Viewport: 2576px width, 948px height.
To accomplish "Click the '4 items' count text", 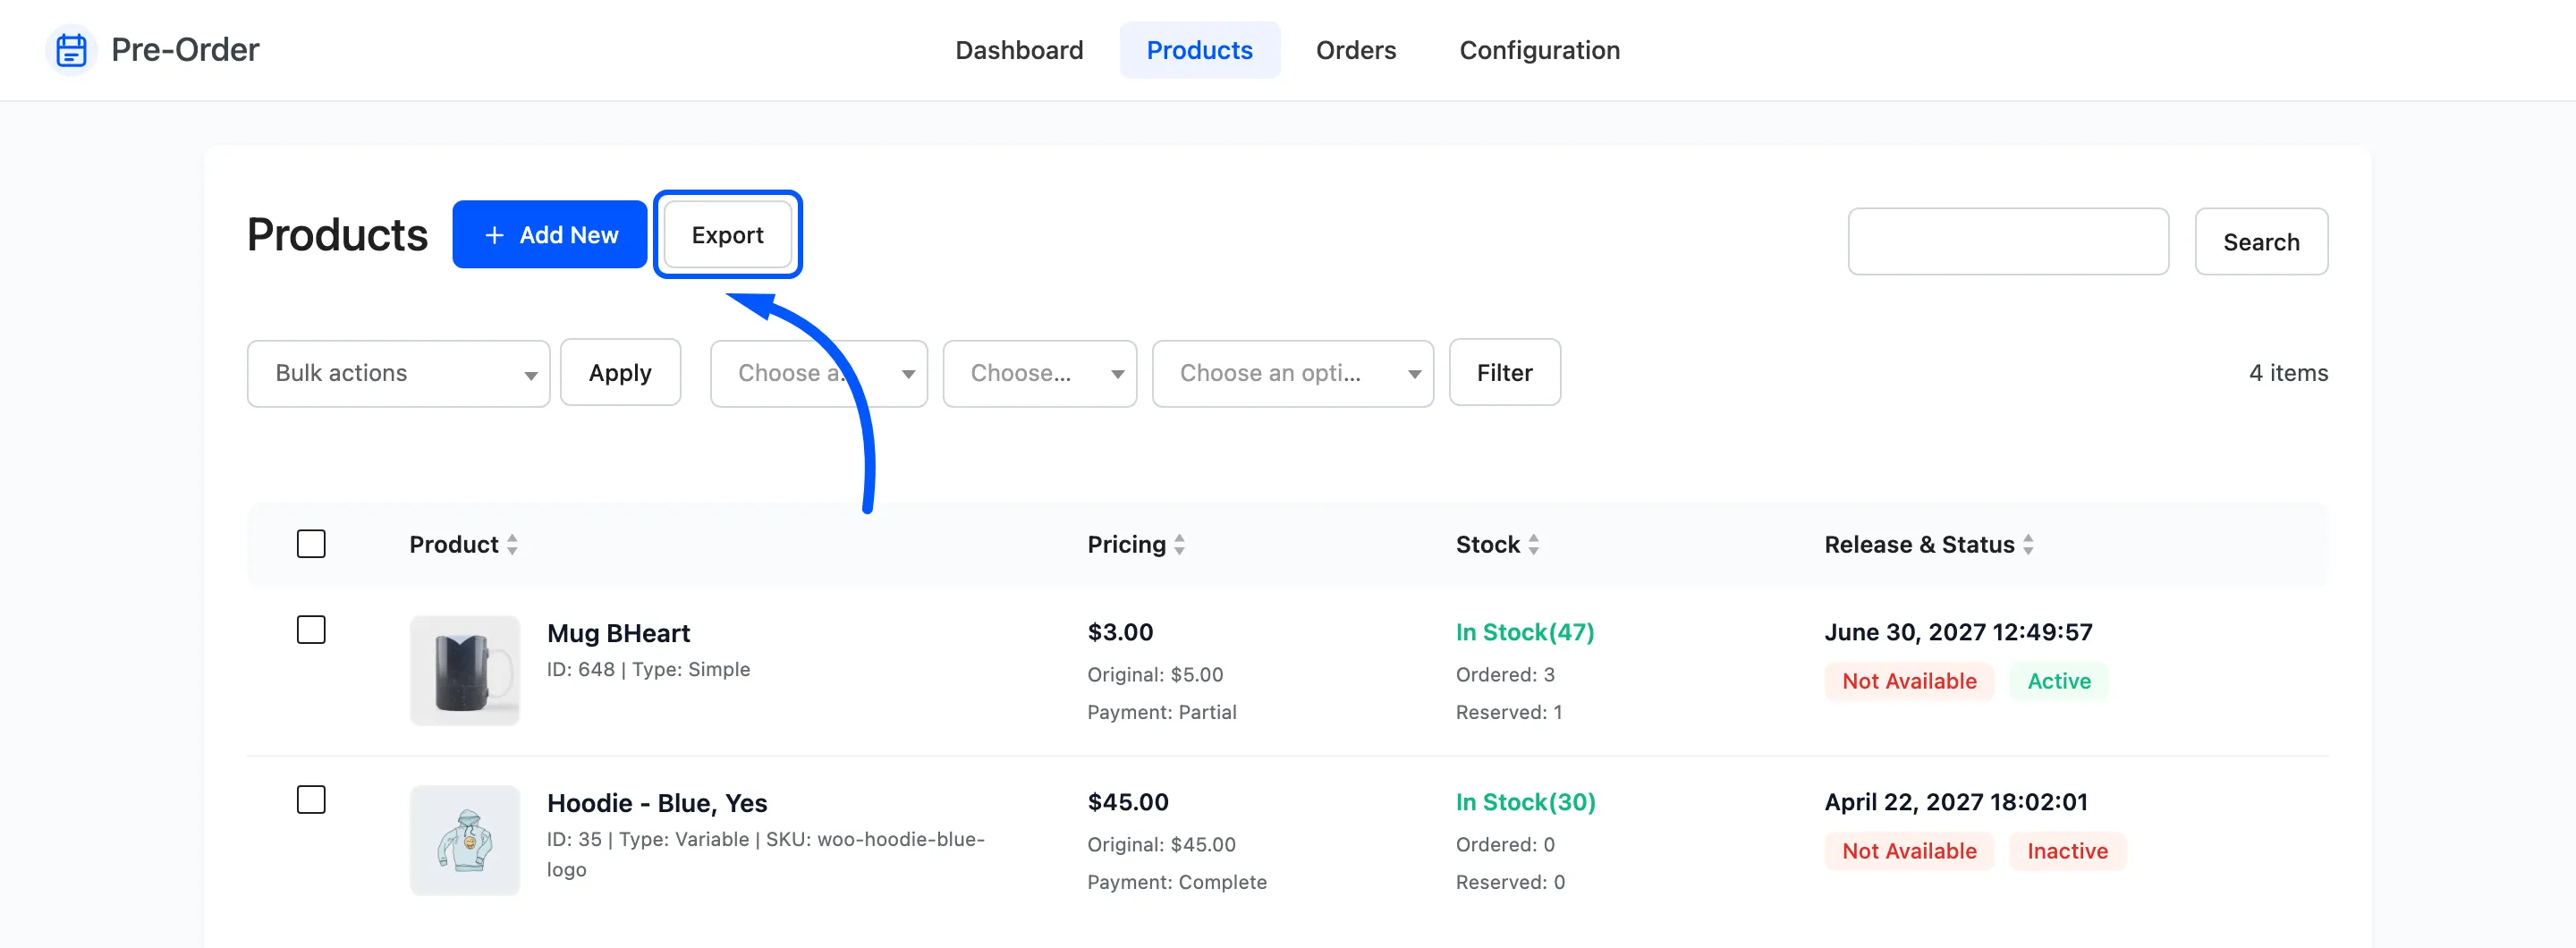I will (2288, 373).
